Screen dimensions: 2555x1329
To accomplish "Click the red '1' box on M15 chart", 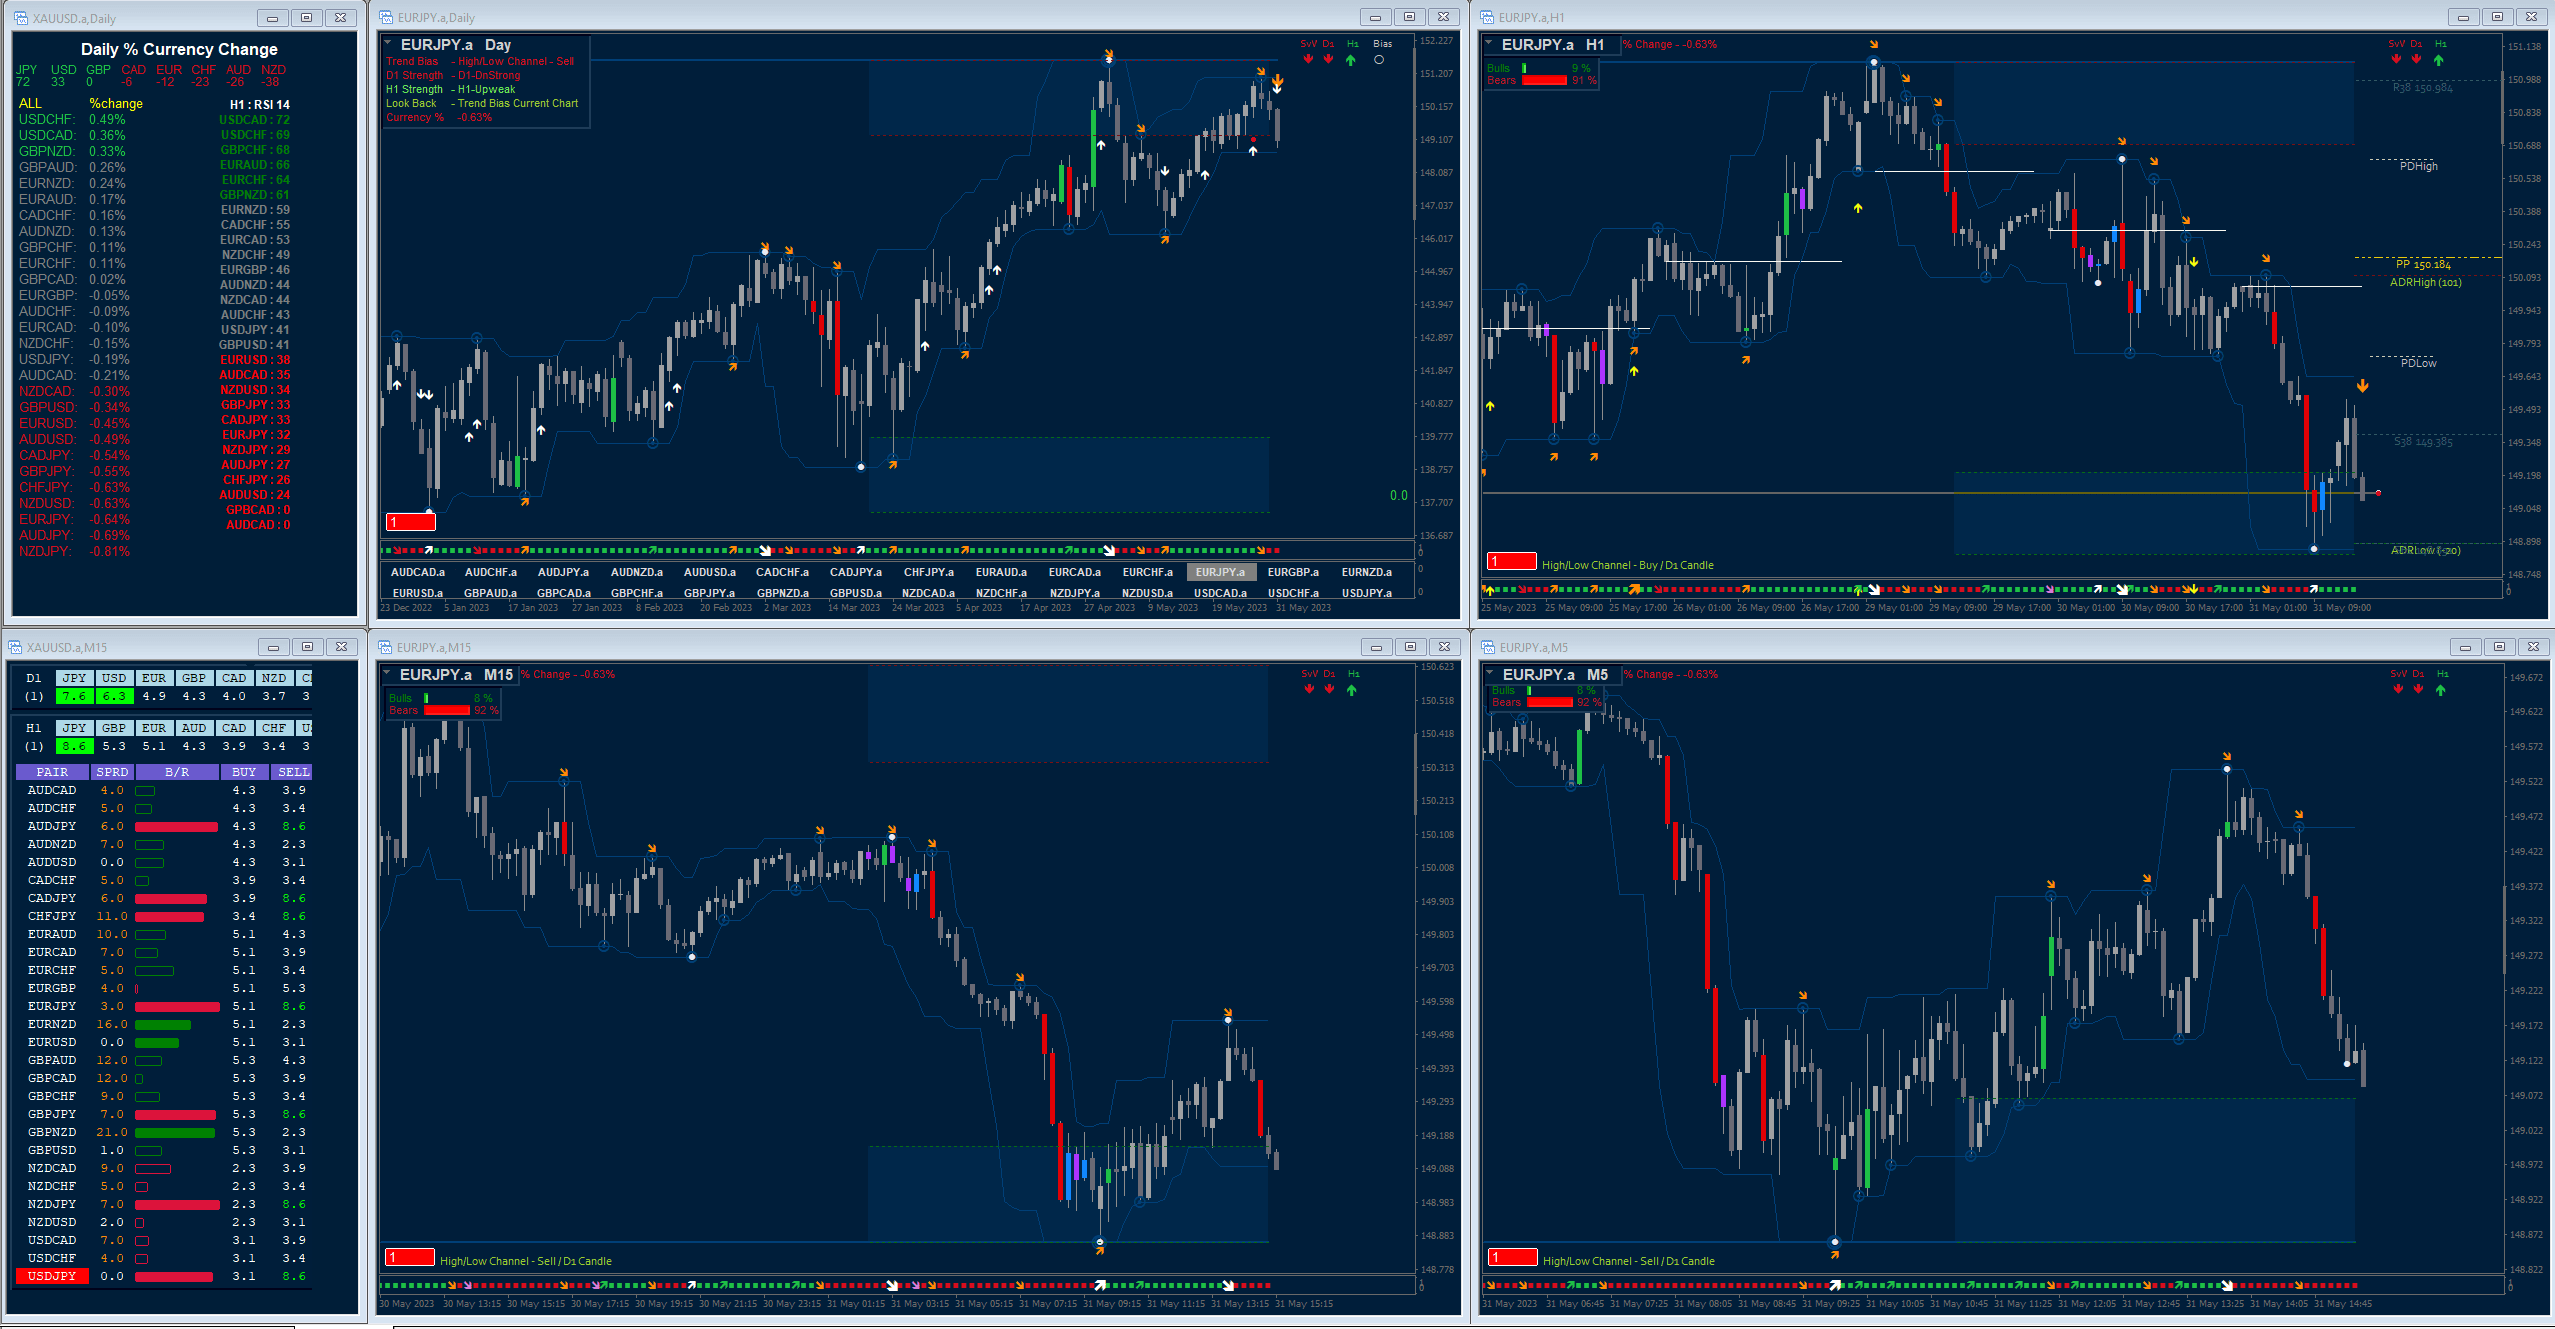I will click(x=409, y=1257).
